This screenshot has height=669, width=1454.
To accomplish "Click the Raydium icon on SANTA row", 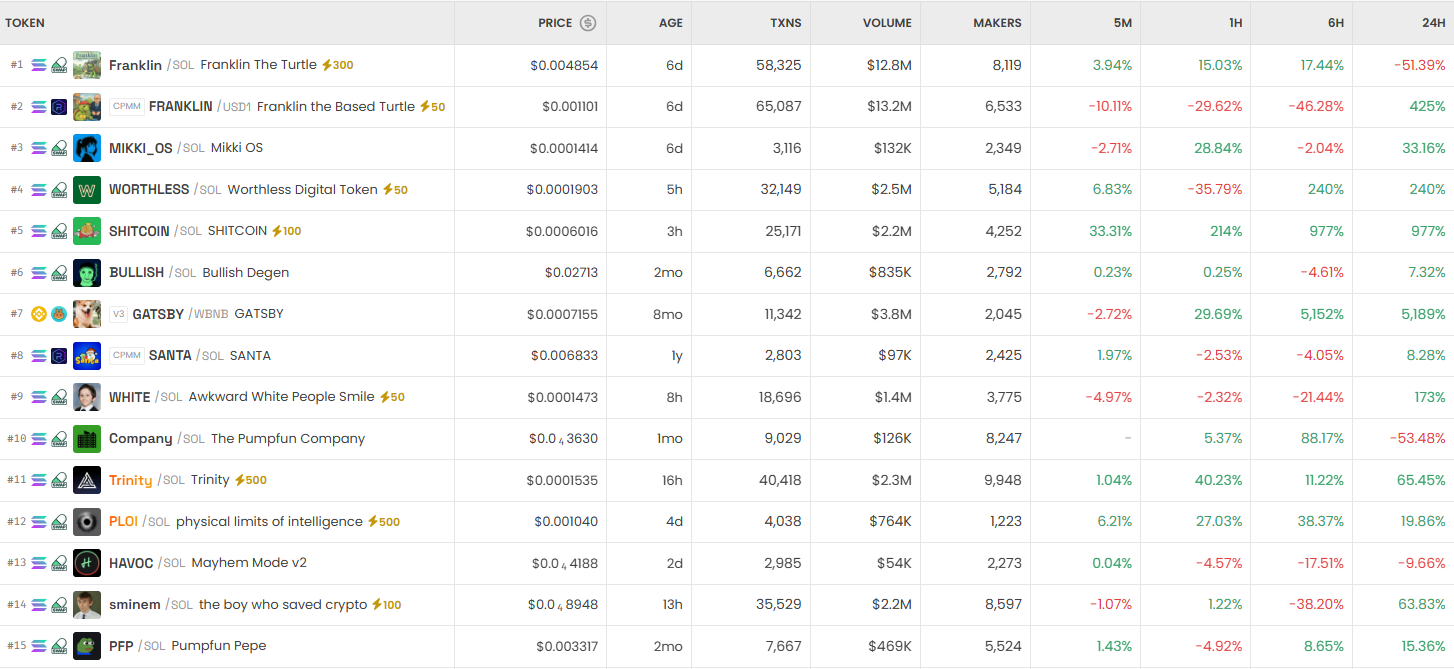I will coord(59,356).
